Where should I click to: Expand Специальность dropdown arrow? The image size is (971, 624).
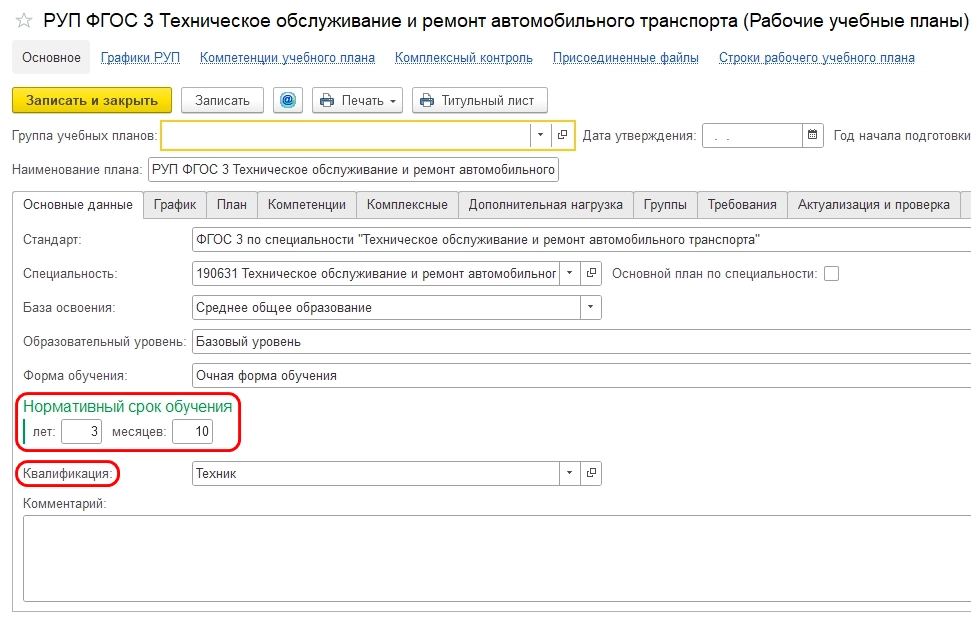(570, 273)
